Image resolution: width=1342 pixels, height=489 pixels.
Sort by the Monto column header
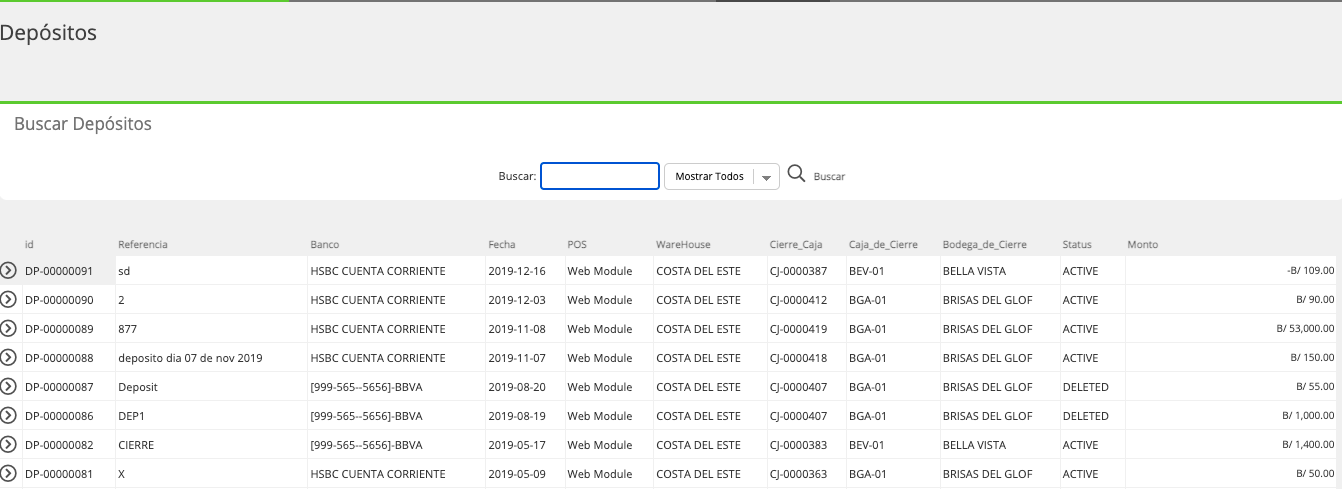1143,244
